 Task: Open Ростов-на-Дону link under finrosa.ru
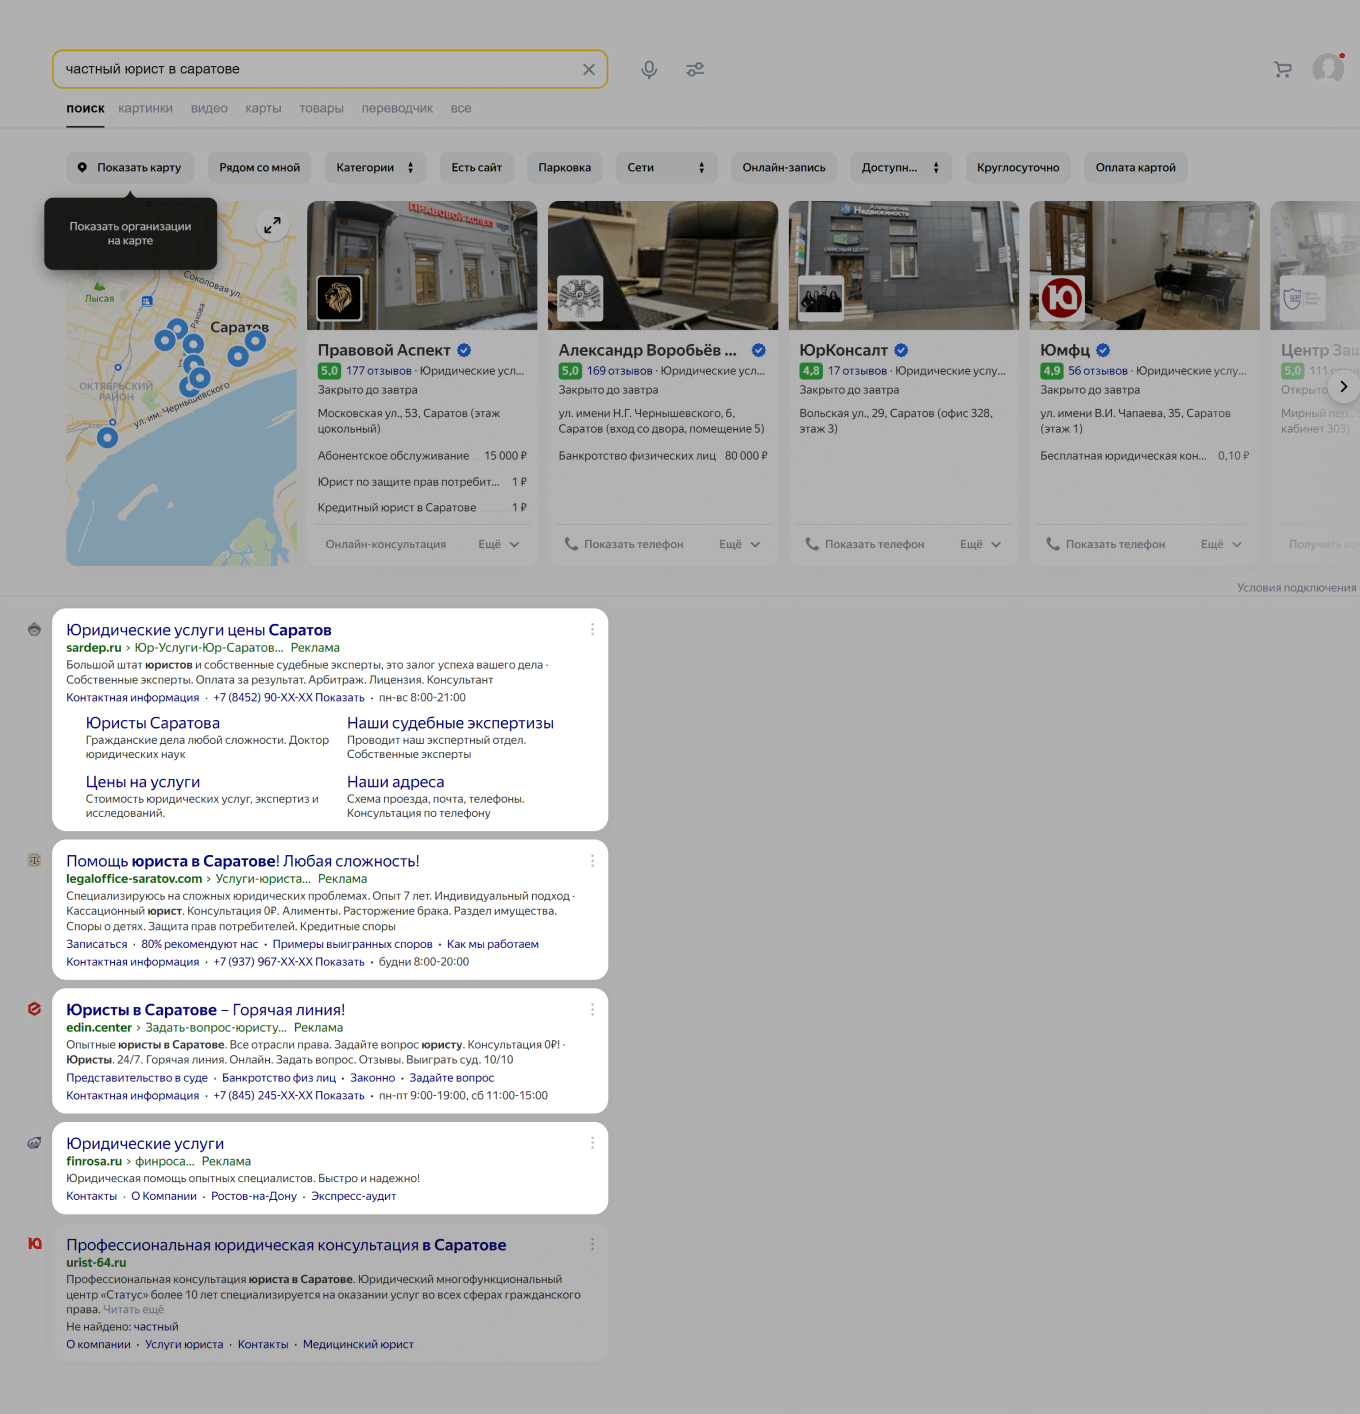click(254, 1196)
